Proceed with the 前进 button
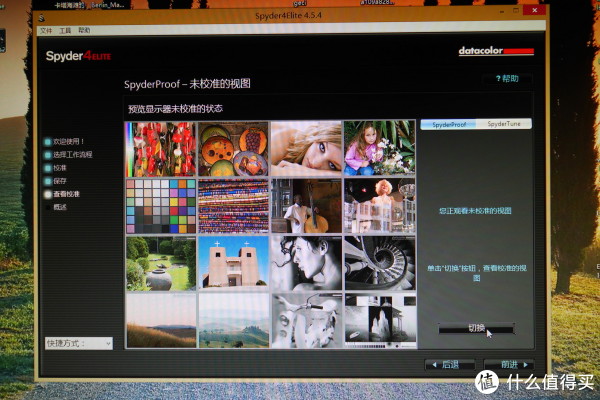The width and height of the screenshot is (600, 400). coord(509,364)
